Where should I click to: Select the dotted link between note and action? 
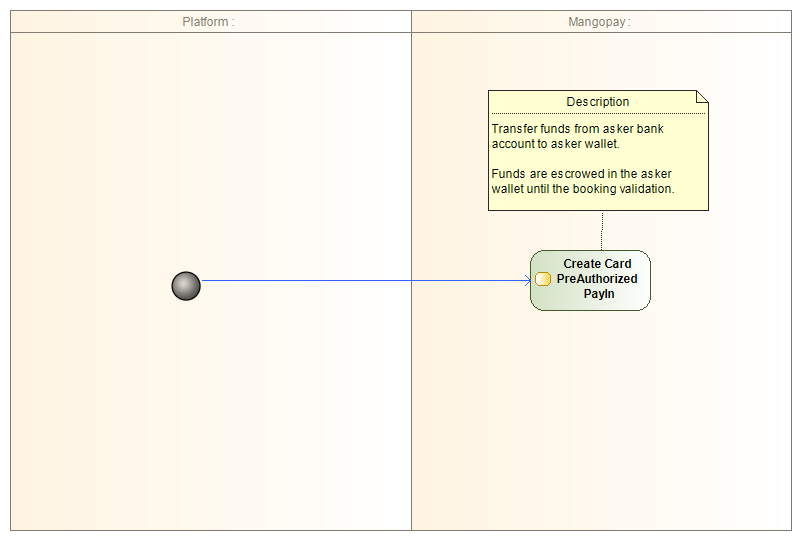click(x=602, y=230)
